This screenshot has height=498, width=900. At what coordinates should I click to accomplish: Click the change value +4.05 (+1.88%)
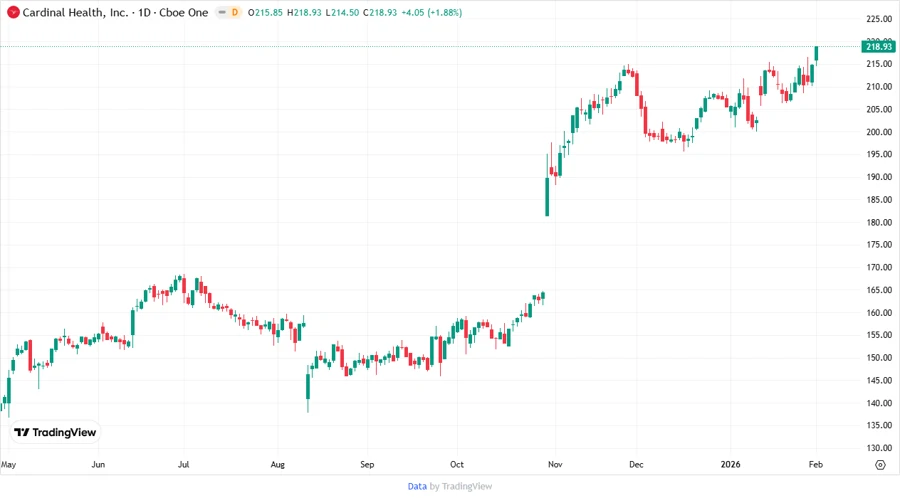(x=431, y=12)
